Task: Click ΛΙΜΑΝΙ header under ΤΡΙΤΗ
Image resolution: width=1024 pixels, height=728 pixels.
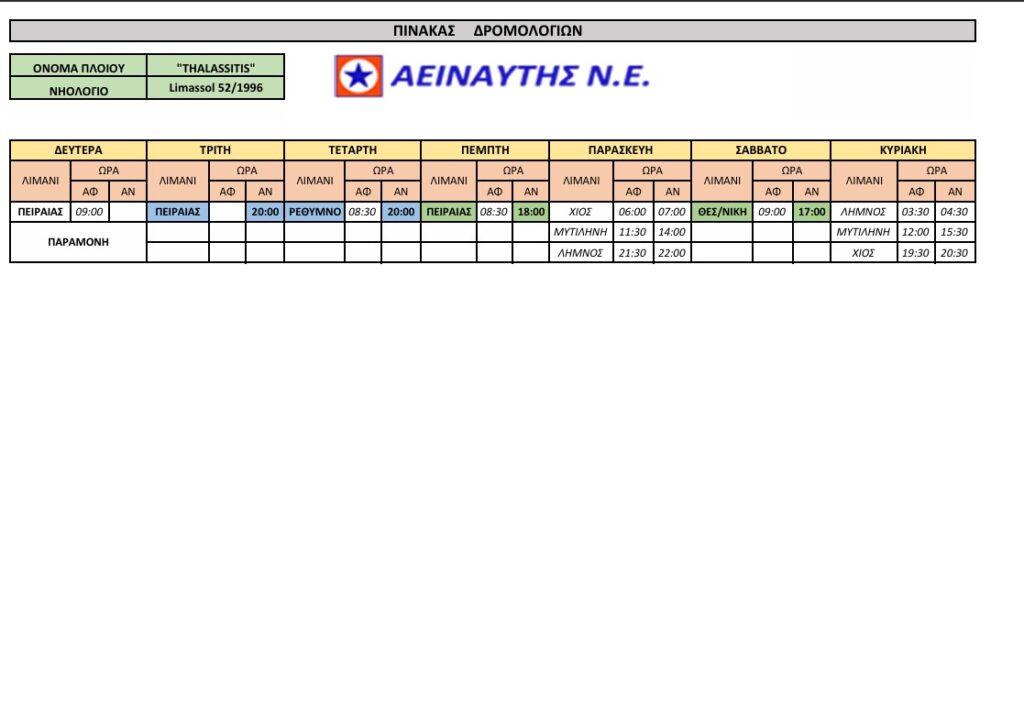Action: pyautogui.click(x=178, y=181)
